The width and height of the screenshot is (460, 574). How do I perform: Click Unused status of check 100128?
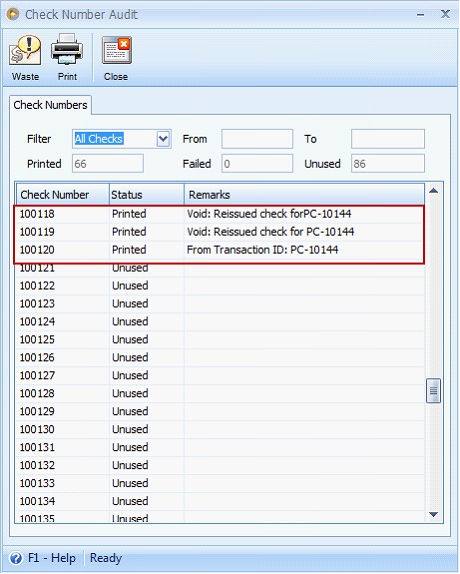130,393
